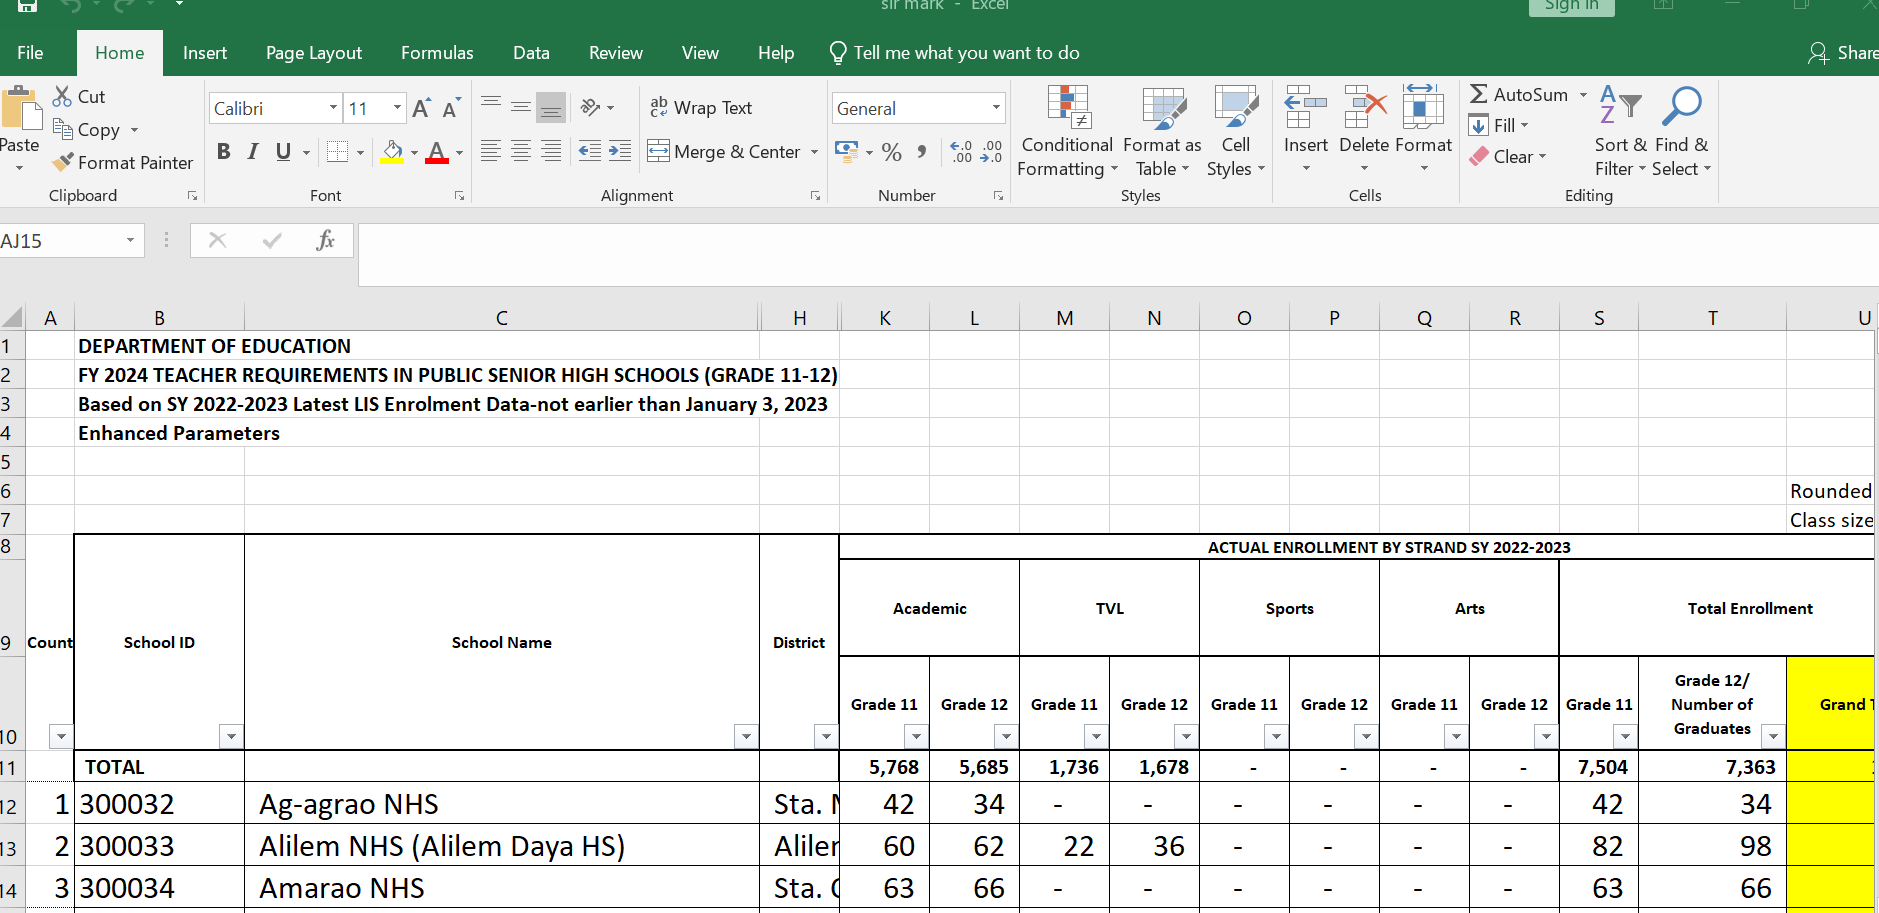Apply Comma Style format

[x=922, y=152]
